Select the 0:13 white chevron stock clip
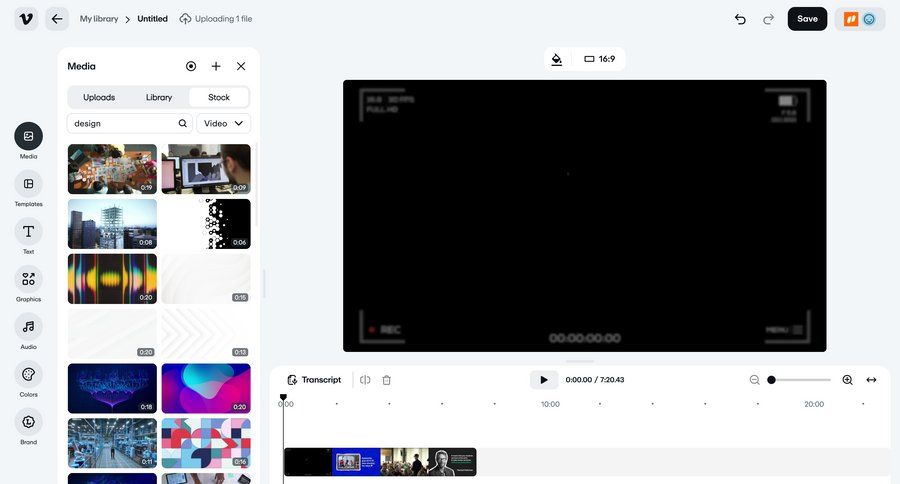 tap(206, 334)
